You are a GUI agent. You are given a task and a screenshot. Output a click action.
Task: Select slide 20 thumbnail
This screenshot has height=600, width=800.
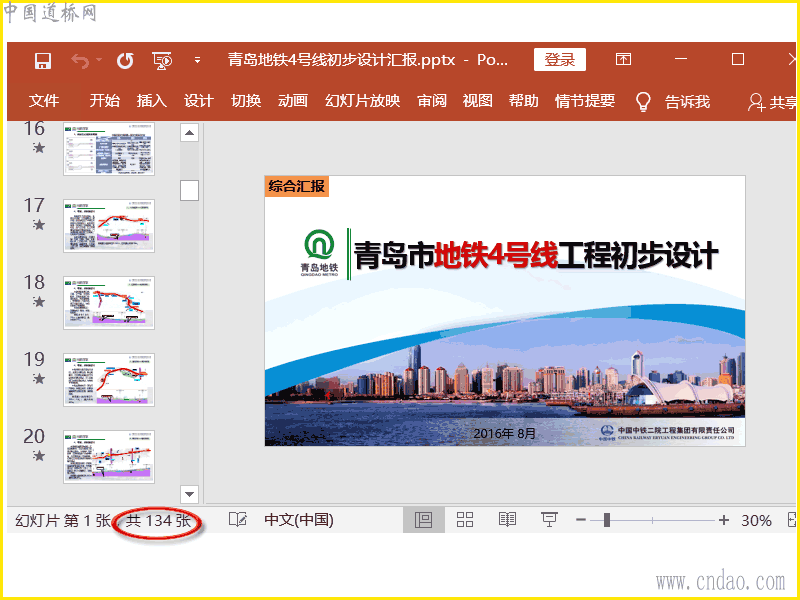click(109, 457)
